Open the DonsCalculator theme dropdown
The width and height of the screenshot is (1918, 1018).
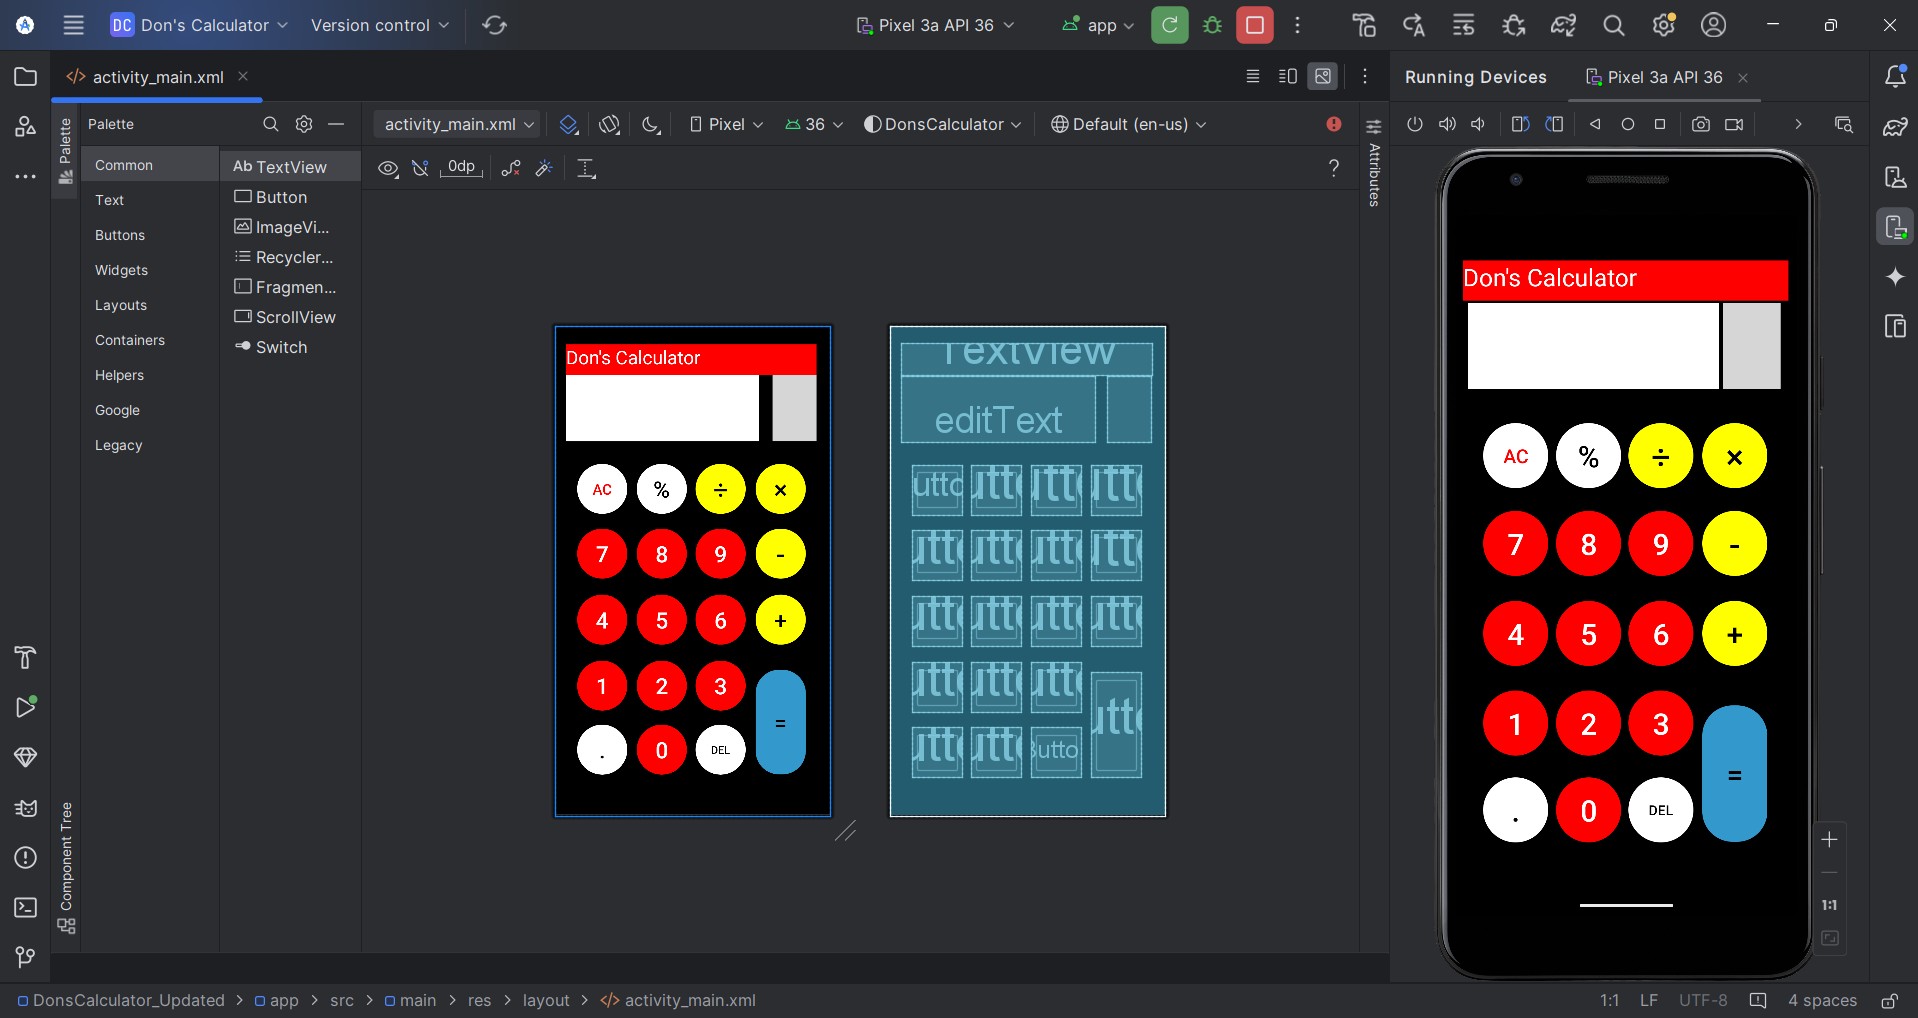point(942,124)
